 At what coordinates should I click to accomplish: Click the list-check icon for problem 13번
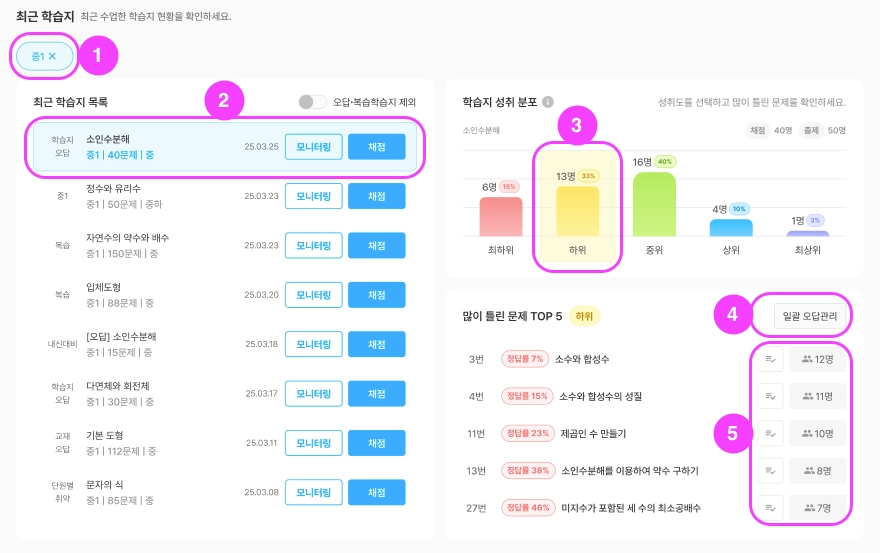[x=770, y=470]
